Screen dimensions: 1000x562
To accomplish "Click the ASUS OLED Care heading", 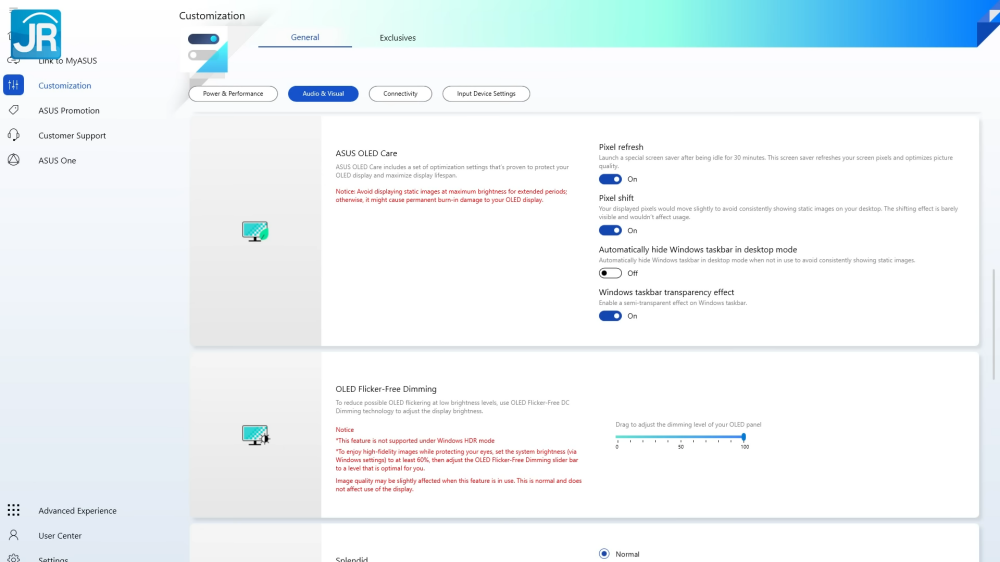I will (366, 153).
